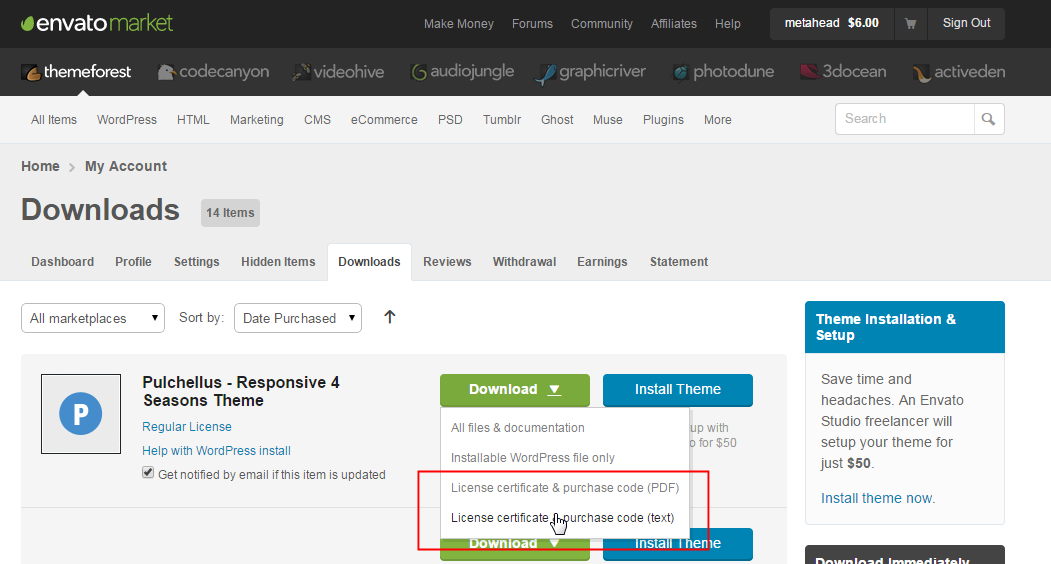1051x564 pixels.
Task: Switch to the Hidden Items tab
Action: point(278,262)
